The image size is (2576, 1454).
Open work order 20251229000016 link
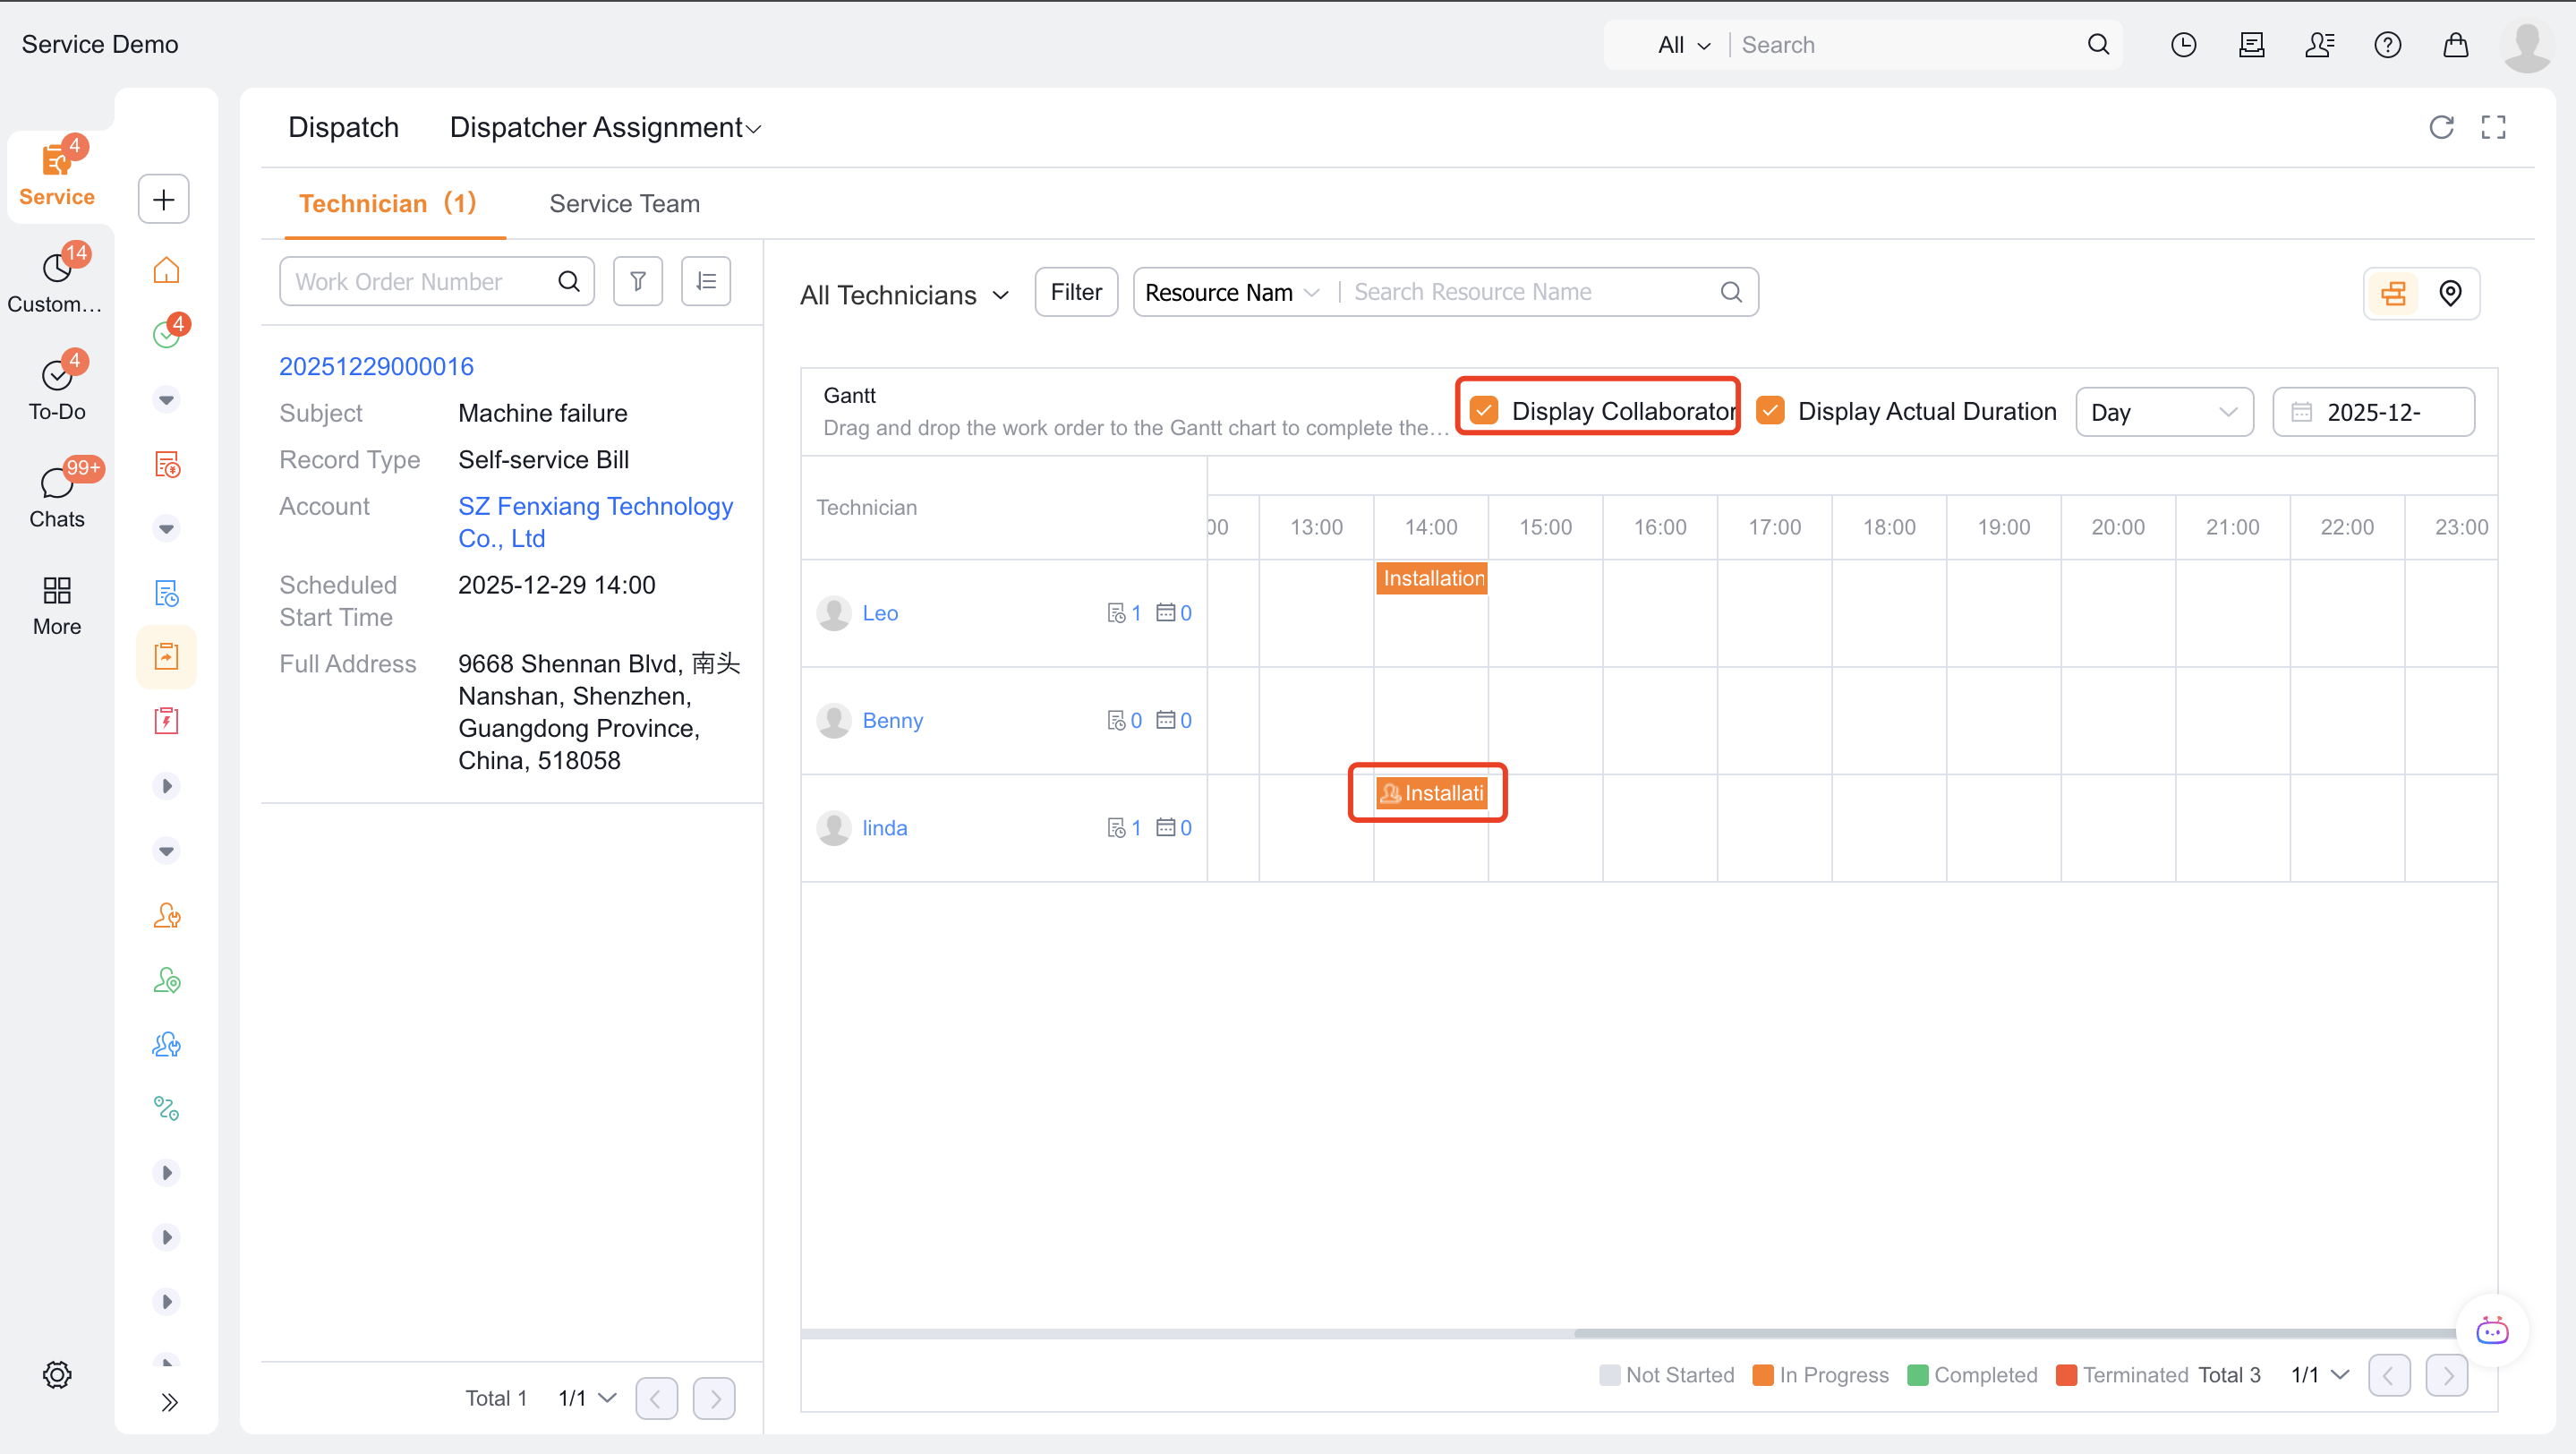(x=376, y=366)
